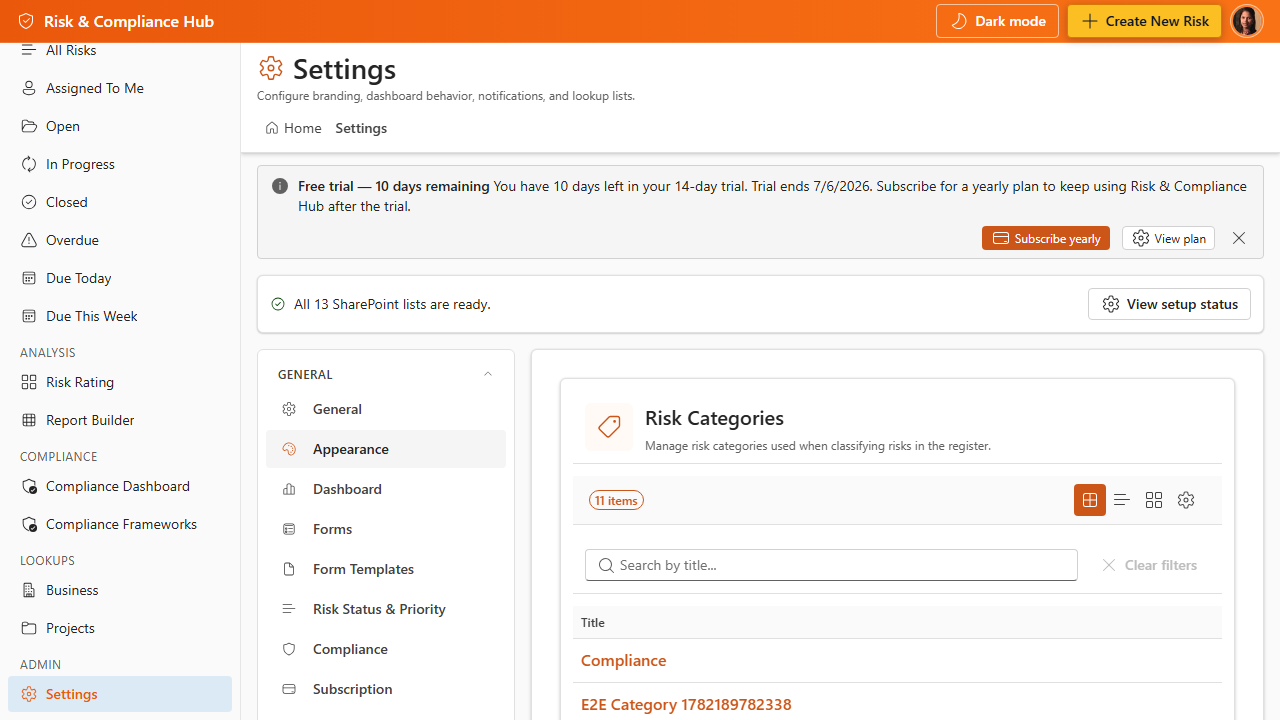The width and height of the screenshot is (1280, 720).
Task: Click the Home breadcrumb link
Action: pyautogui.click(x=293, y=128)
